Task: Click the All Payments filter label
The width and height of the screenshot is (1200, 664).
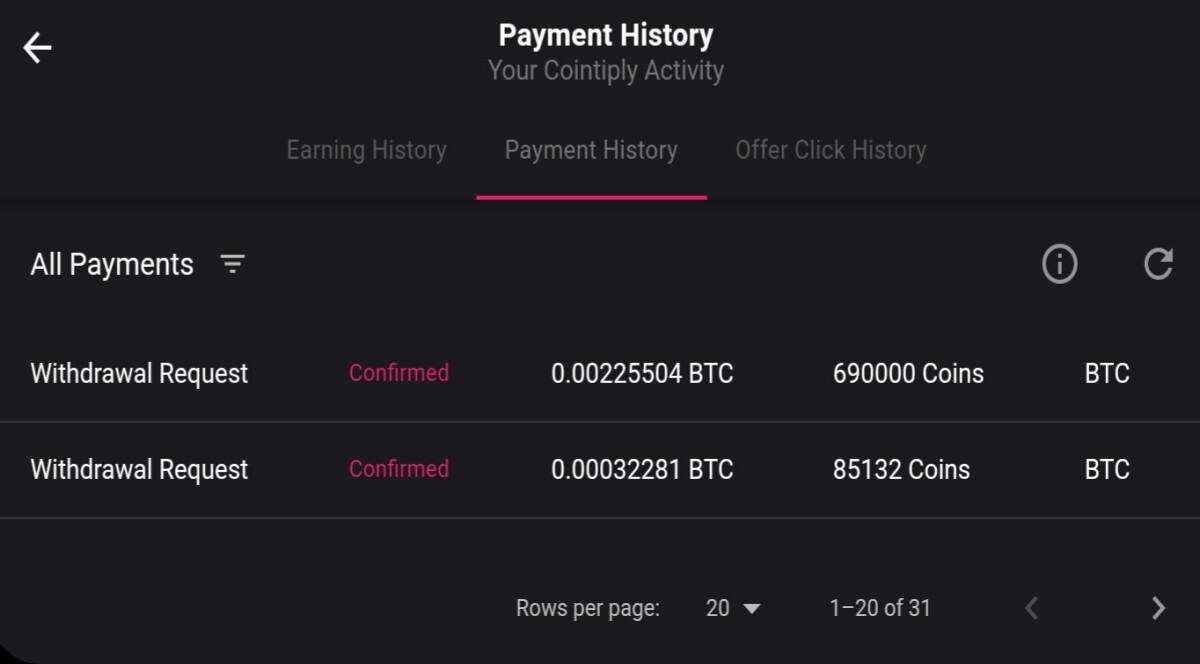Action: 112,264
